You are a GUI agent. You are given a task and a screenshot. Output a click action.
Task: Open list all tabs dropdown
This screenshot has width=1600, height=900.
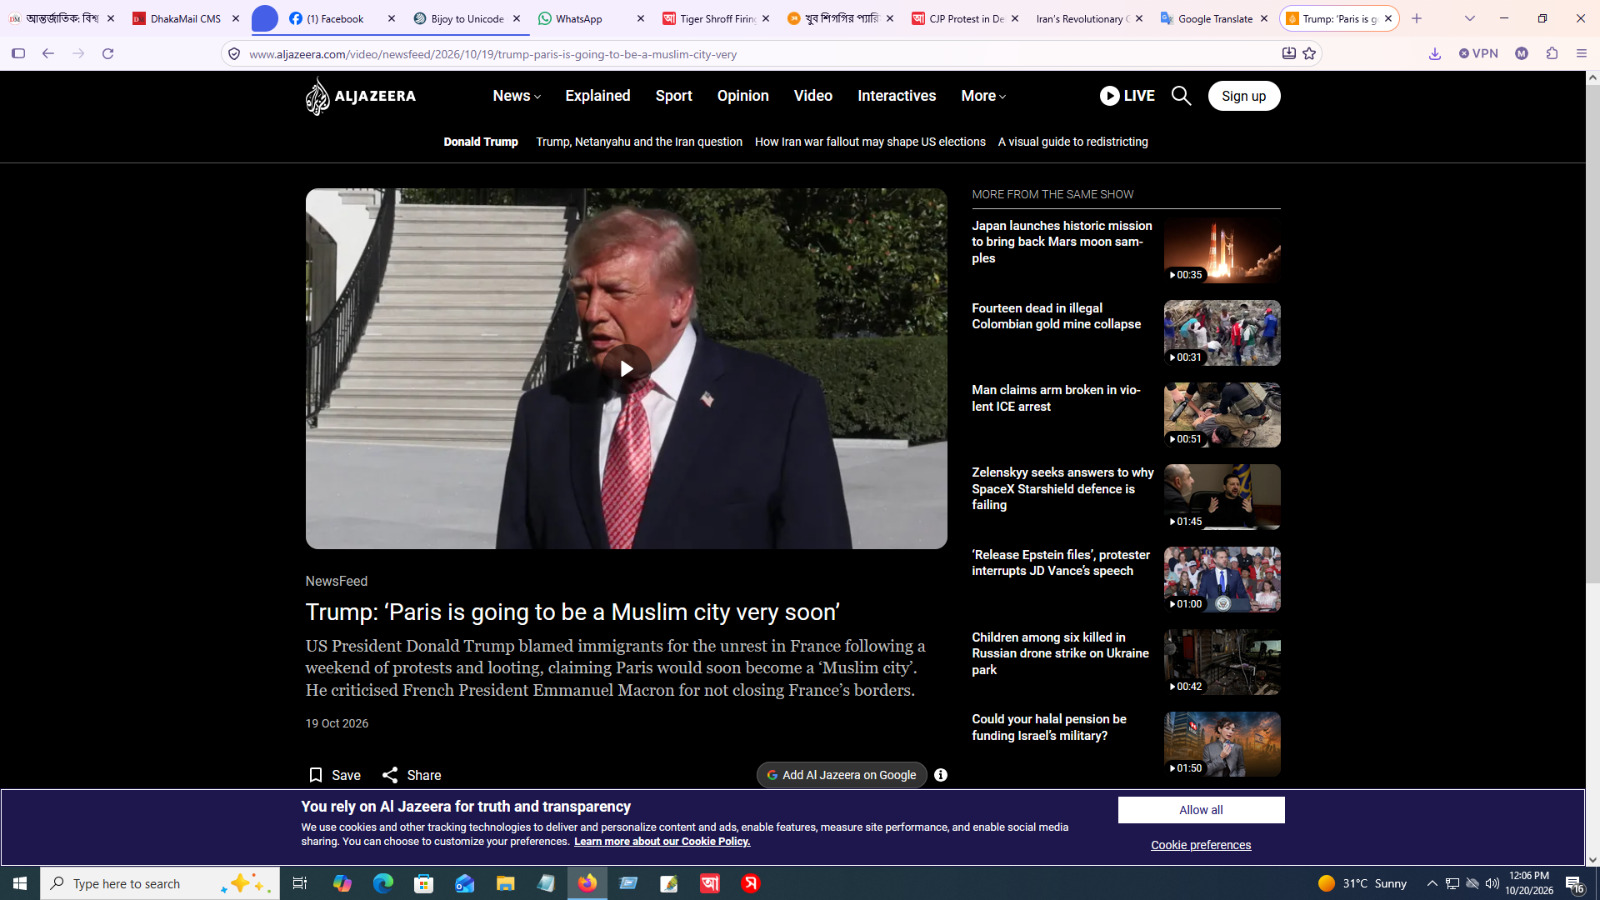pyautogui.click(x=1469, y=18)
